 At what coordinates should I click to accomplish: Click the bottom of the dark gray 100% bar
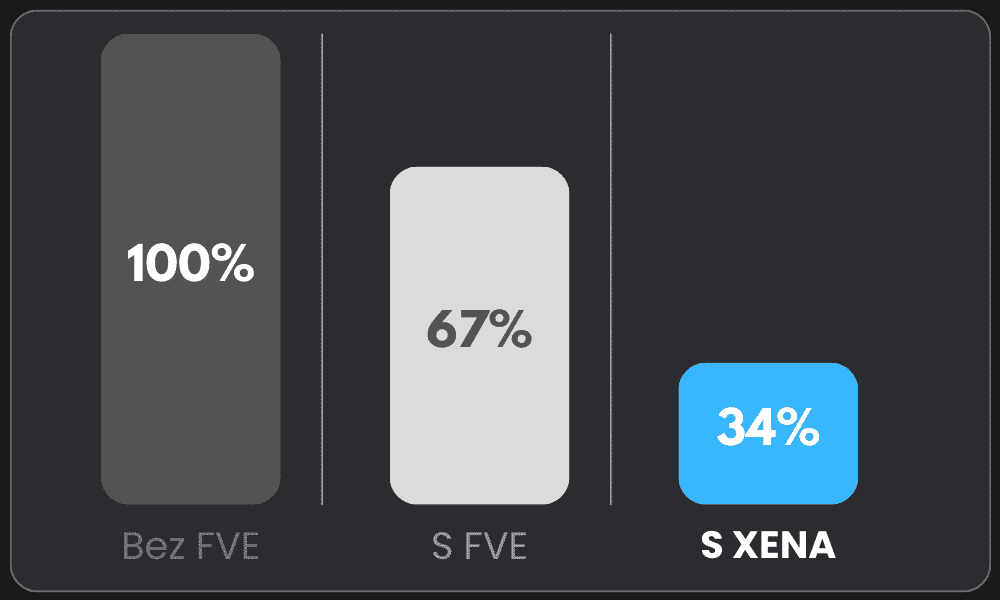(190, 500)
